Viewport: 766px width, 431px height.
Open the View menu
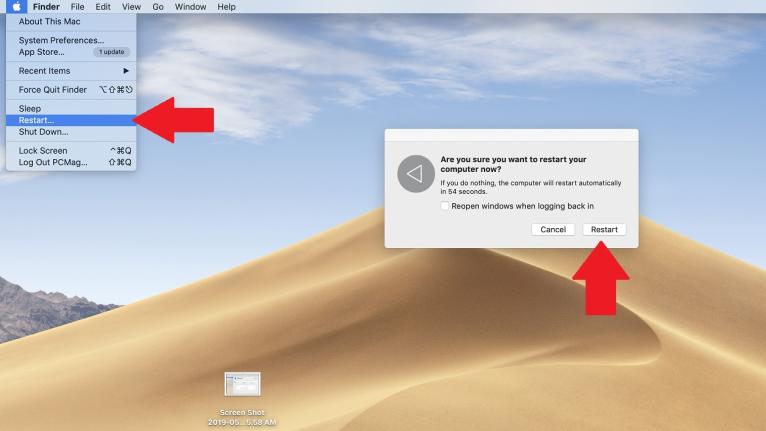[x=131, y=7]
